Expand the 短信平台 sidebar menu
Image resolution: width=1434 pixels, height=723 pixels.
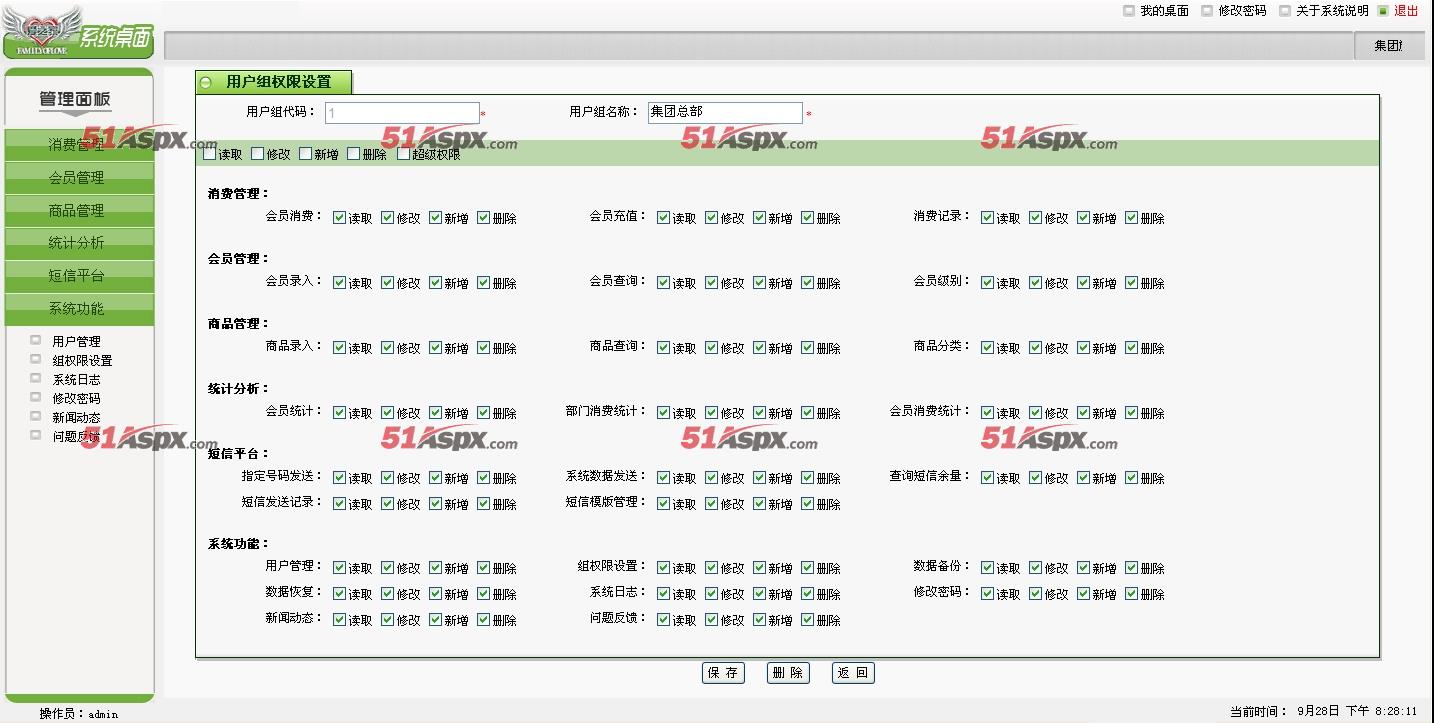79,276
